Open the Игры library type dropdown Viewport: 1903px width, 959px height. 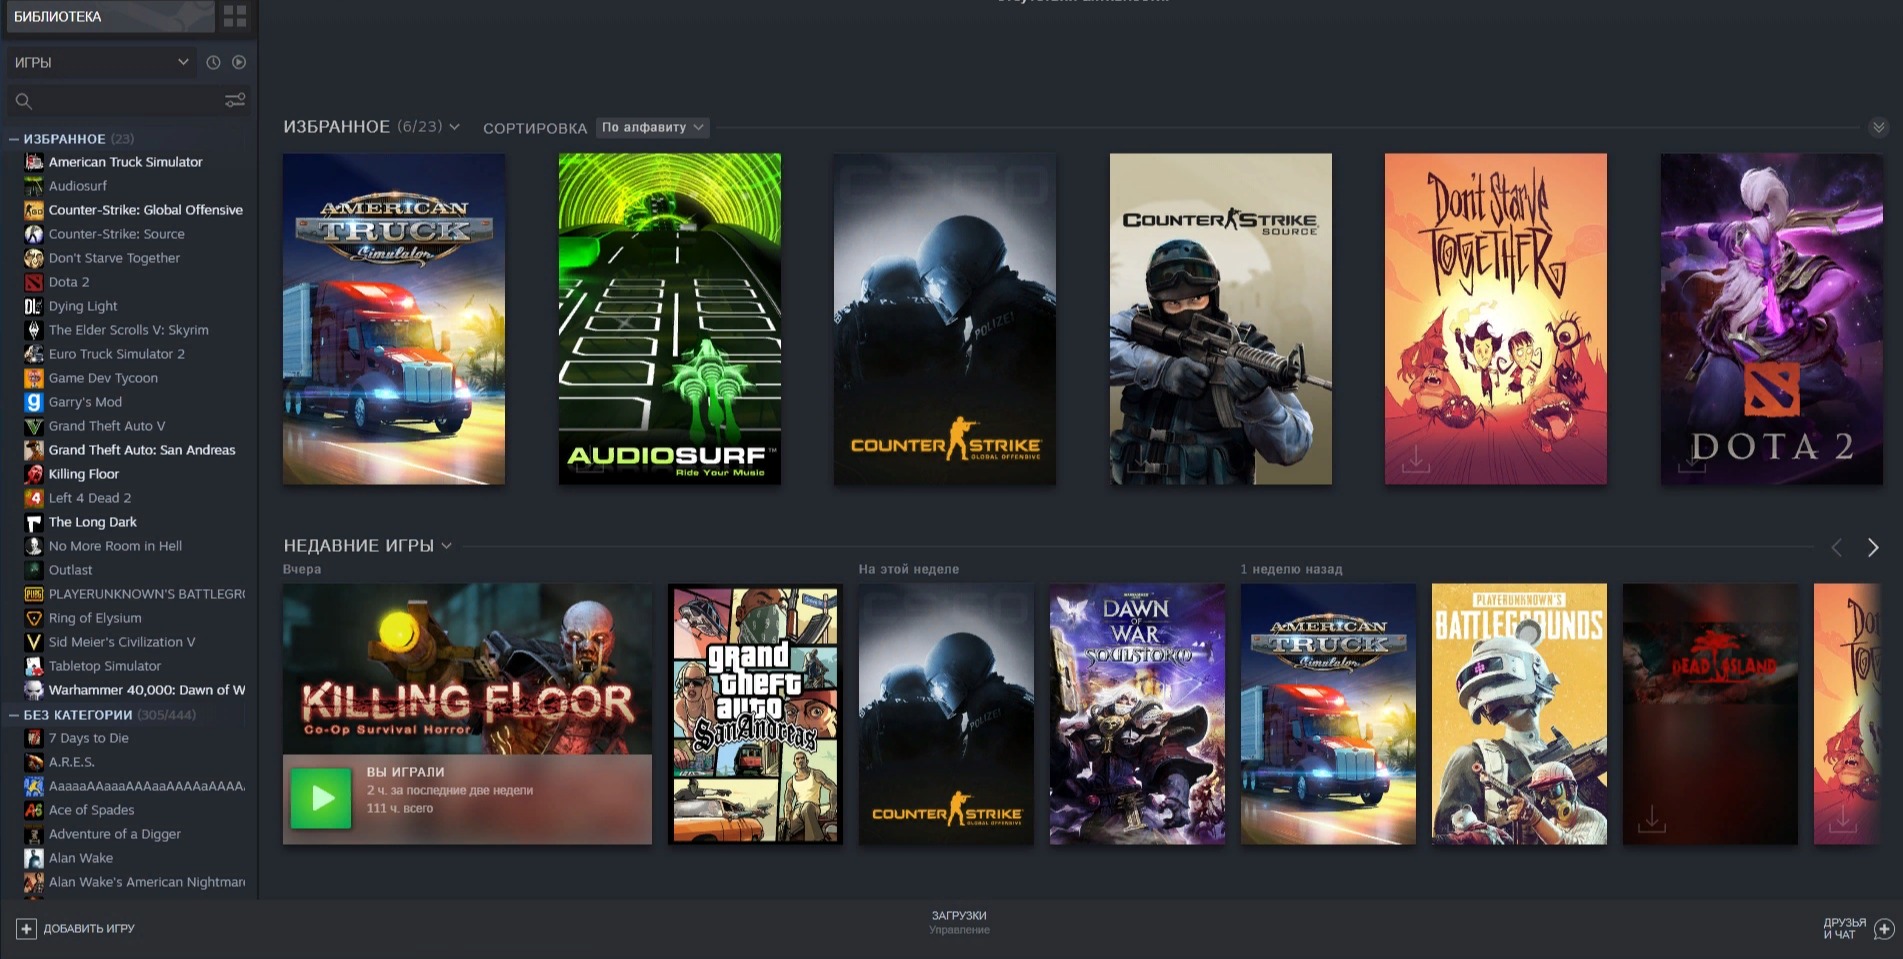click(100, 62)
